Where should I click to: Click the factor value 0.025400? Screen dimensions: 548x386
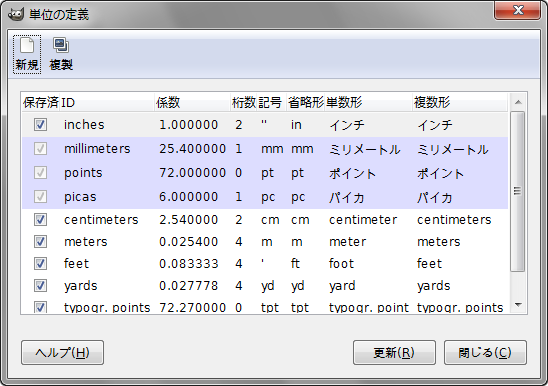coord(189,242)
